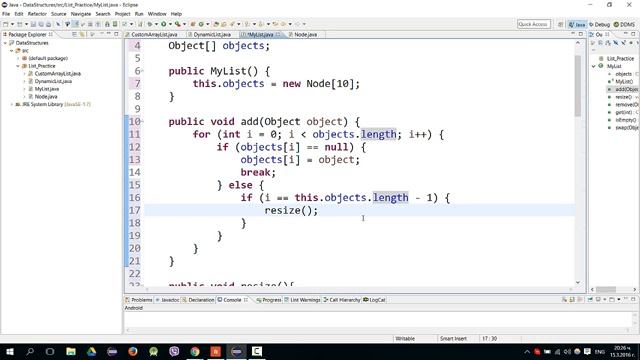The height and width of the screenshot is (360, 640).
Task: Open Viber from the taskbar
Action: (x=174, y=351)
